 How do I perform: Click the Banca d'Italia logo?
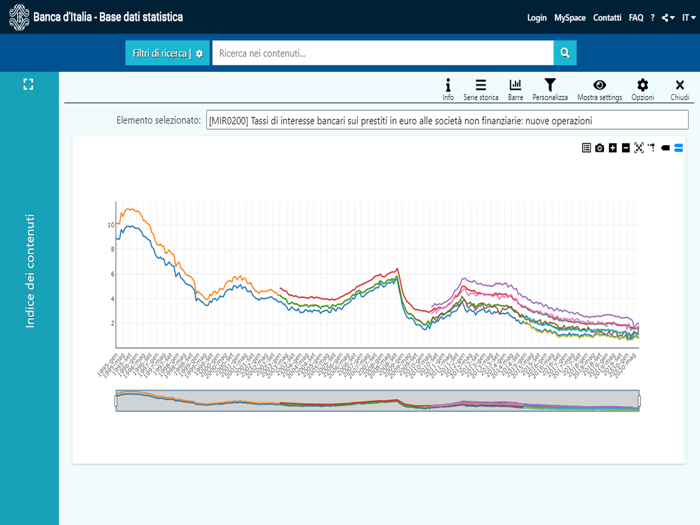point(19,17)
